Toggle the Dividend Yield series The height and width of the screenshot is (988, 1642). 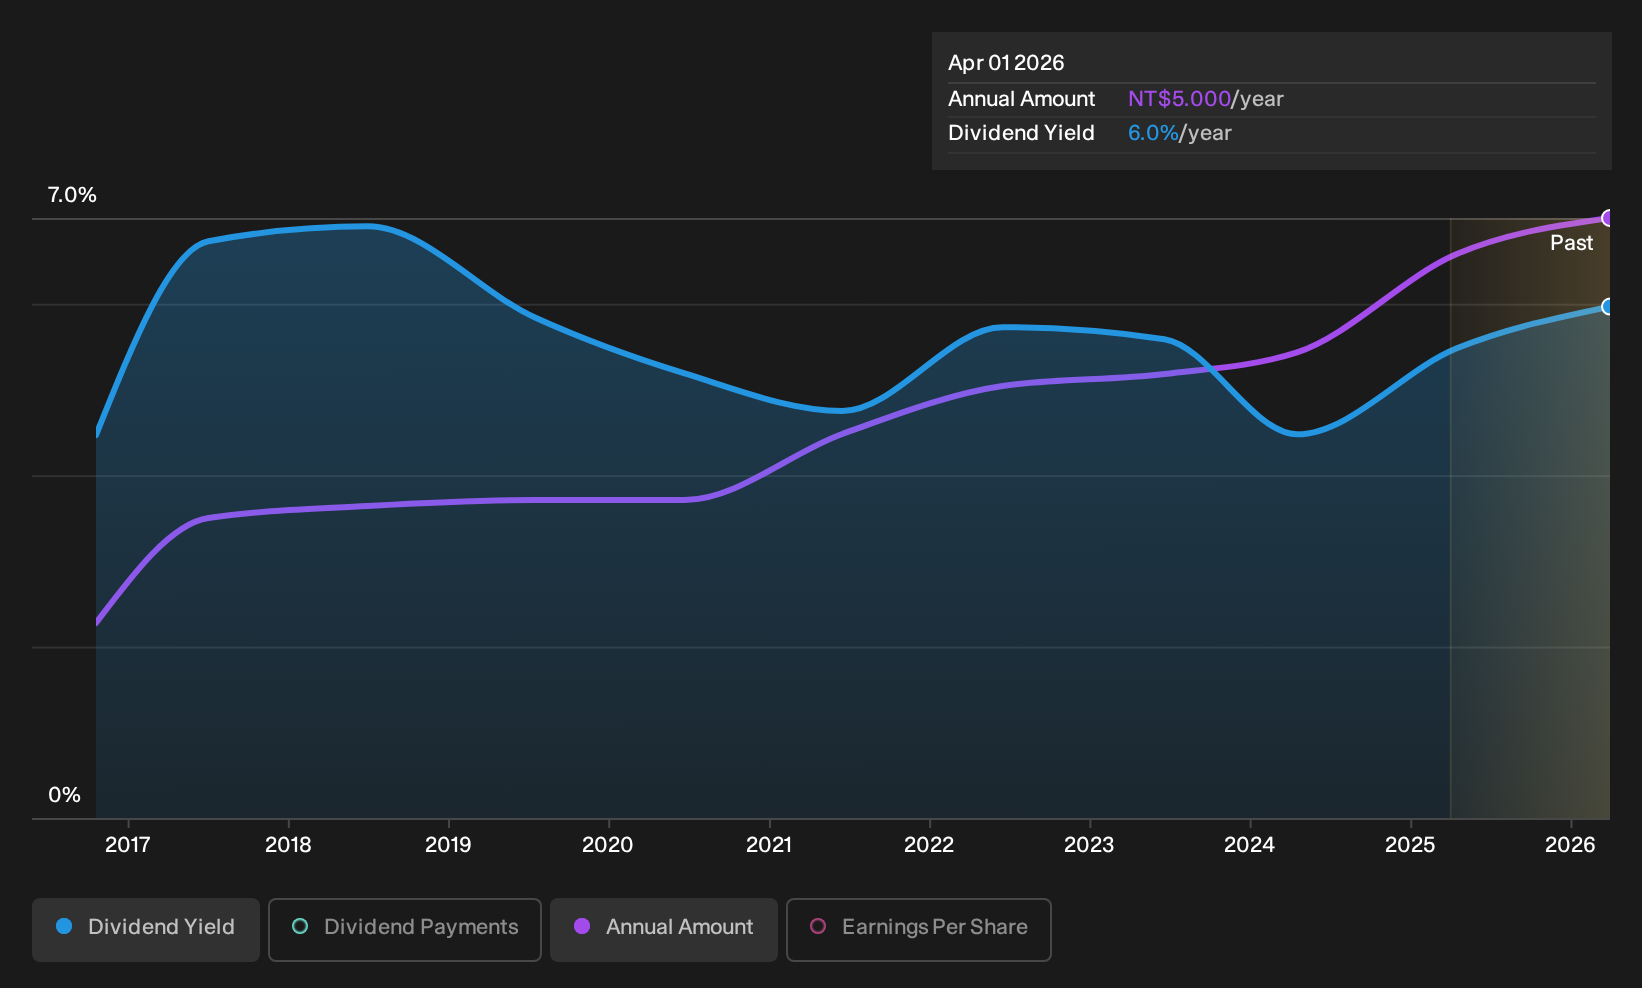pyautogui.click(x=146, y=929)
